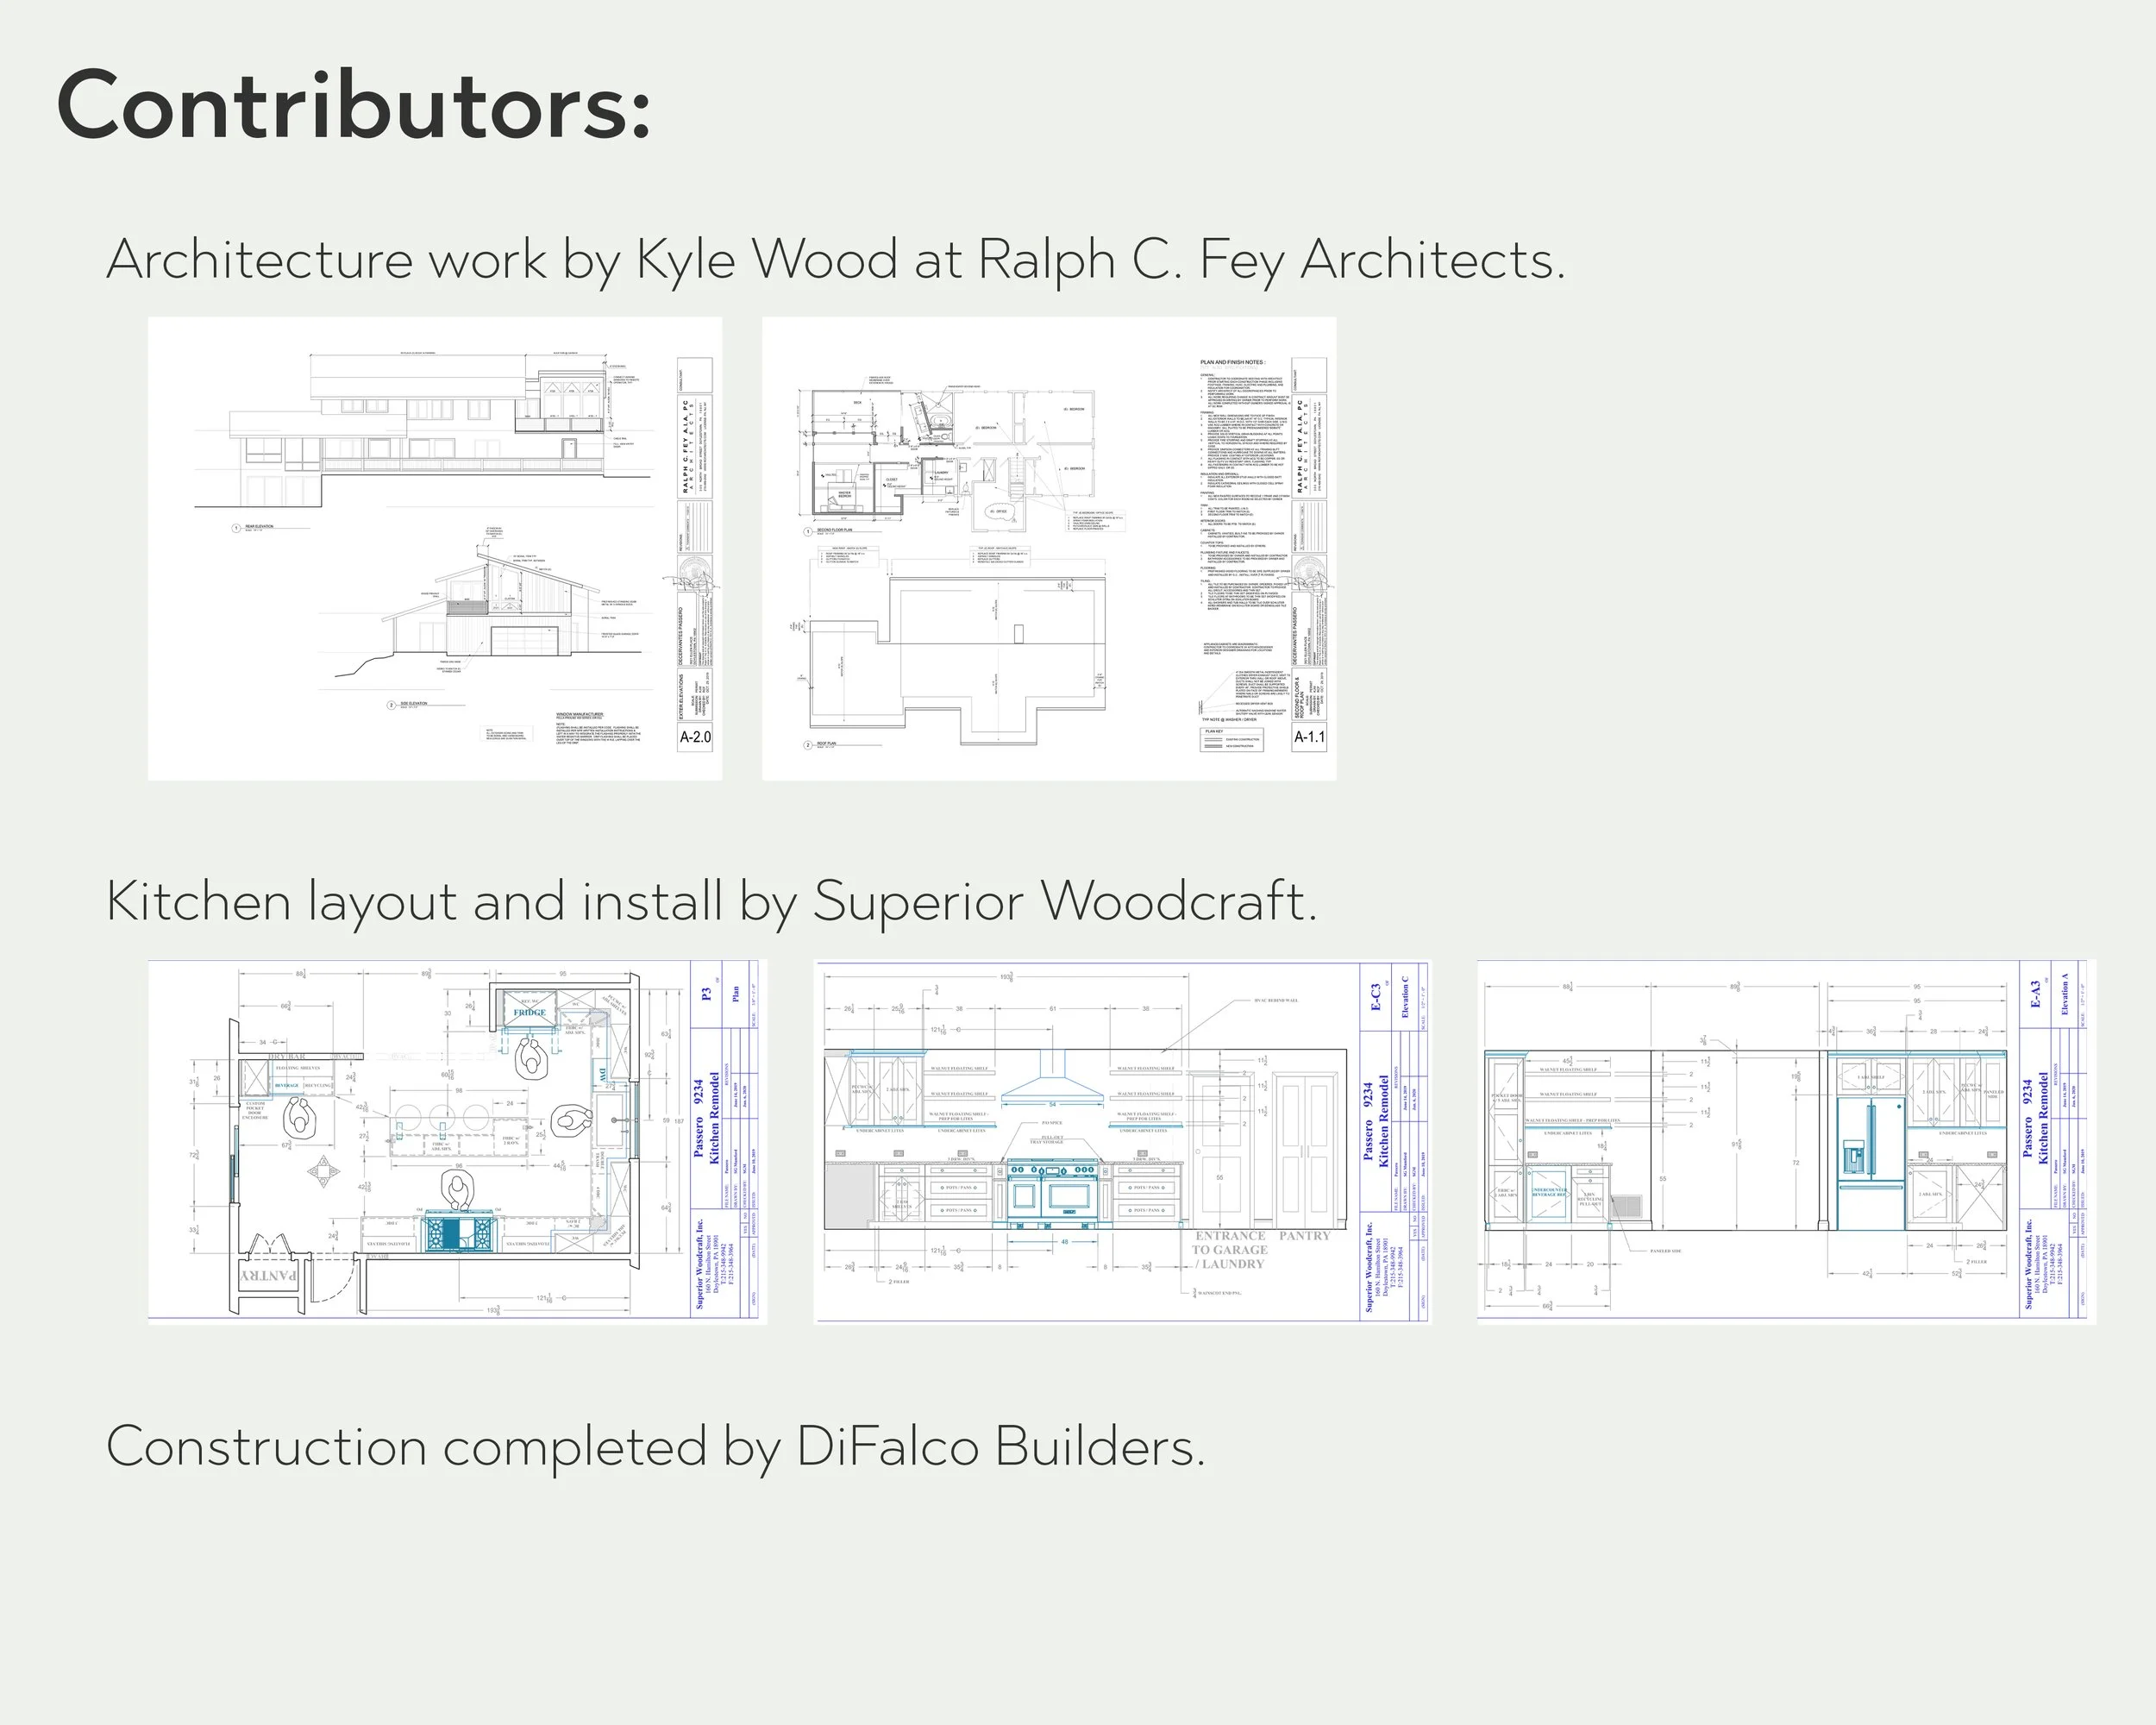
Task: Click the A-1.1 sheet number label
Action: (1309, 737)
